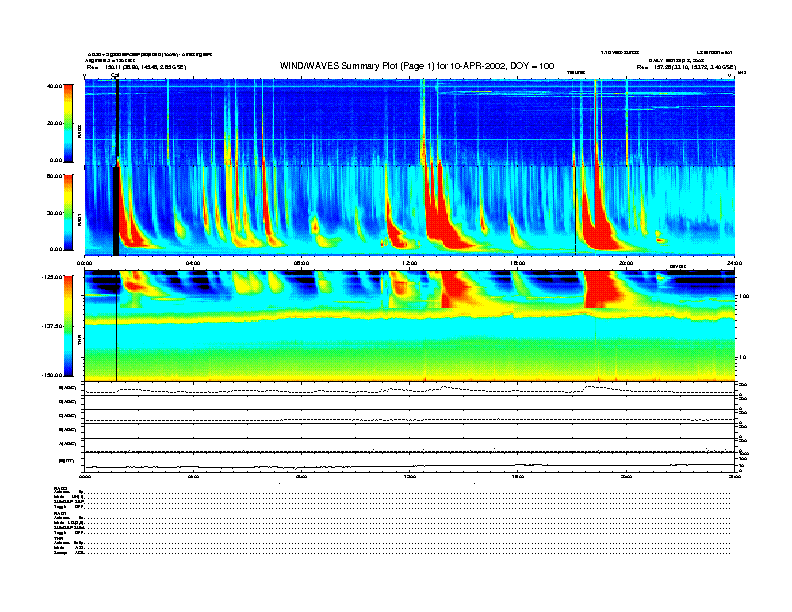Click the 10 label on TNR right axis
The width and height of the screenshot is (792, 612).
click(x=744, y=357)
